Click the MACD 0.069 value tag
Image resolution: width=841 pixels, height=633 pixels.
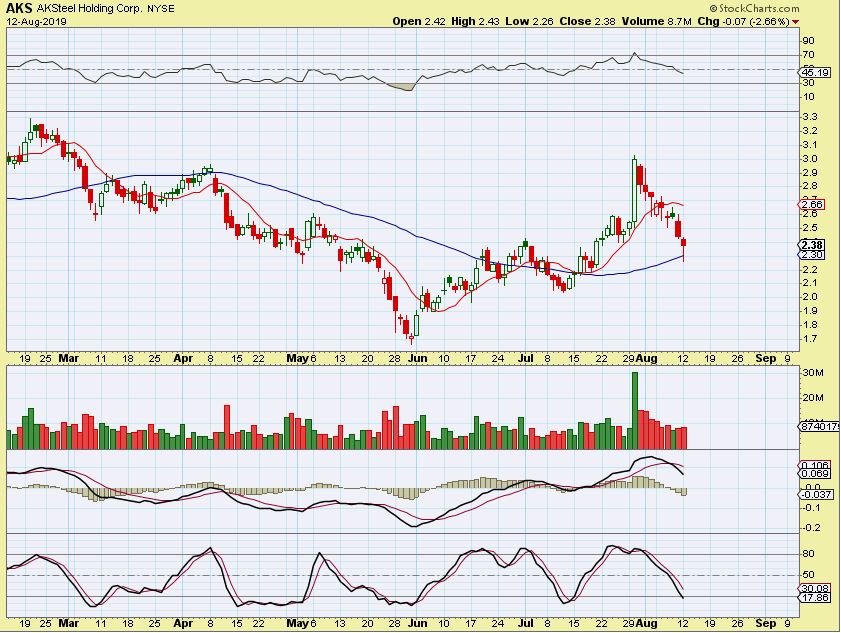coord(816,474)
